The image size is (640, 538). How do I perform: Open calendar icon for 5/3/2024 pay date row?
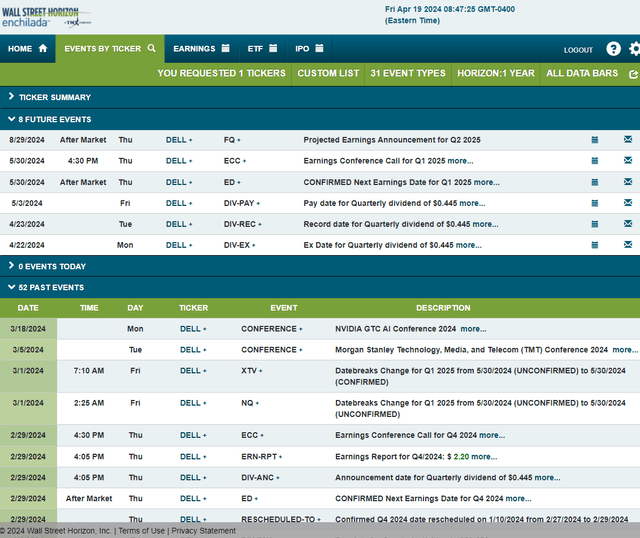coord(595,203)
